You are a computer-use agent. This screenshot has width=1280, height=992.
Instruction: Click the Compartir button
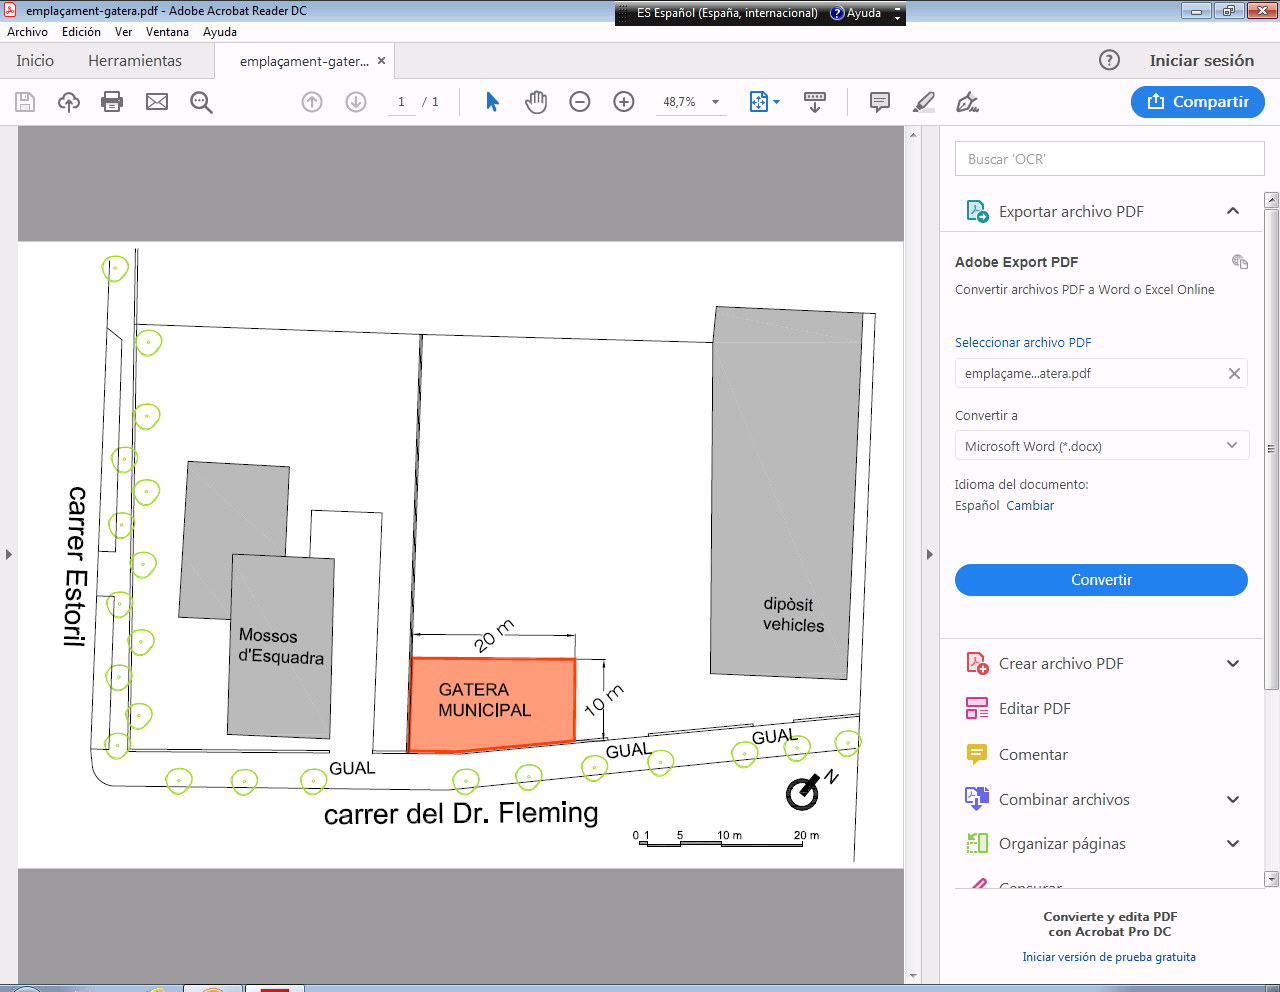[1198, 102]
